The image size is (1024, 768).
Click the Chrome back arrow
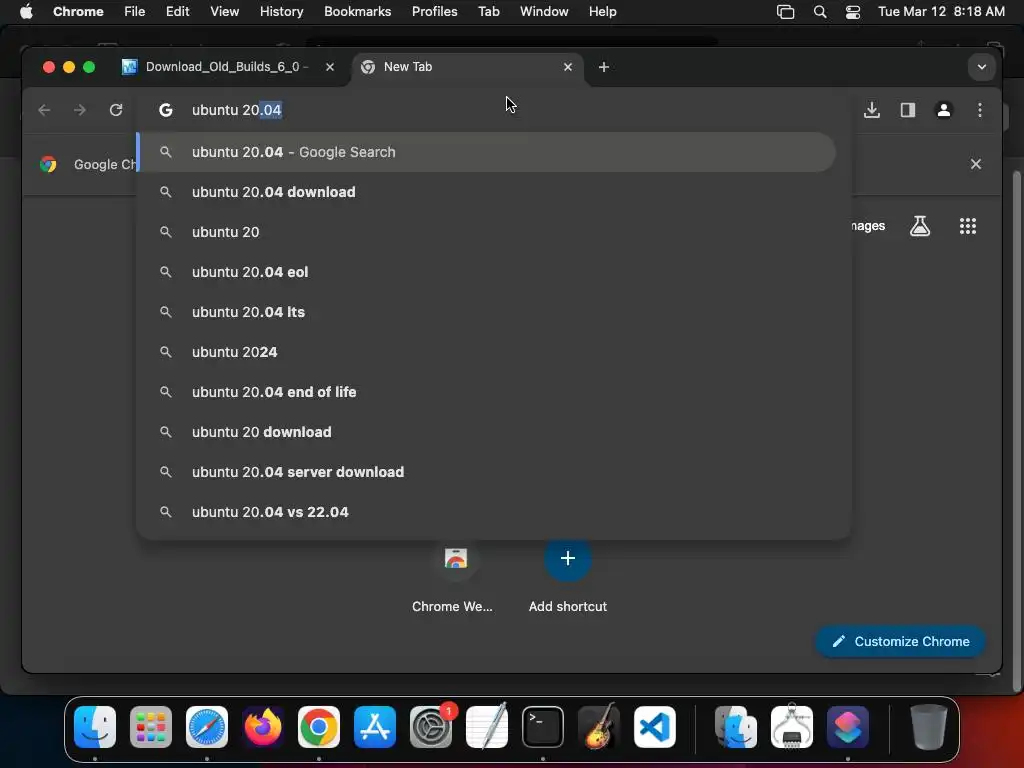pos(44,110)
